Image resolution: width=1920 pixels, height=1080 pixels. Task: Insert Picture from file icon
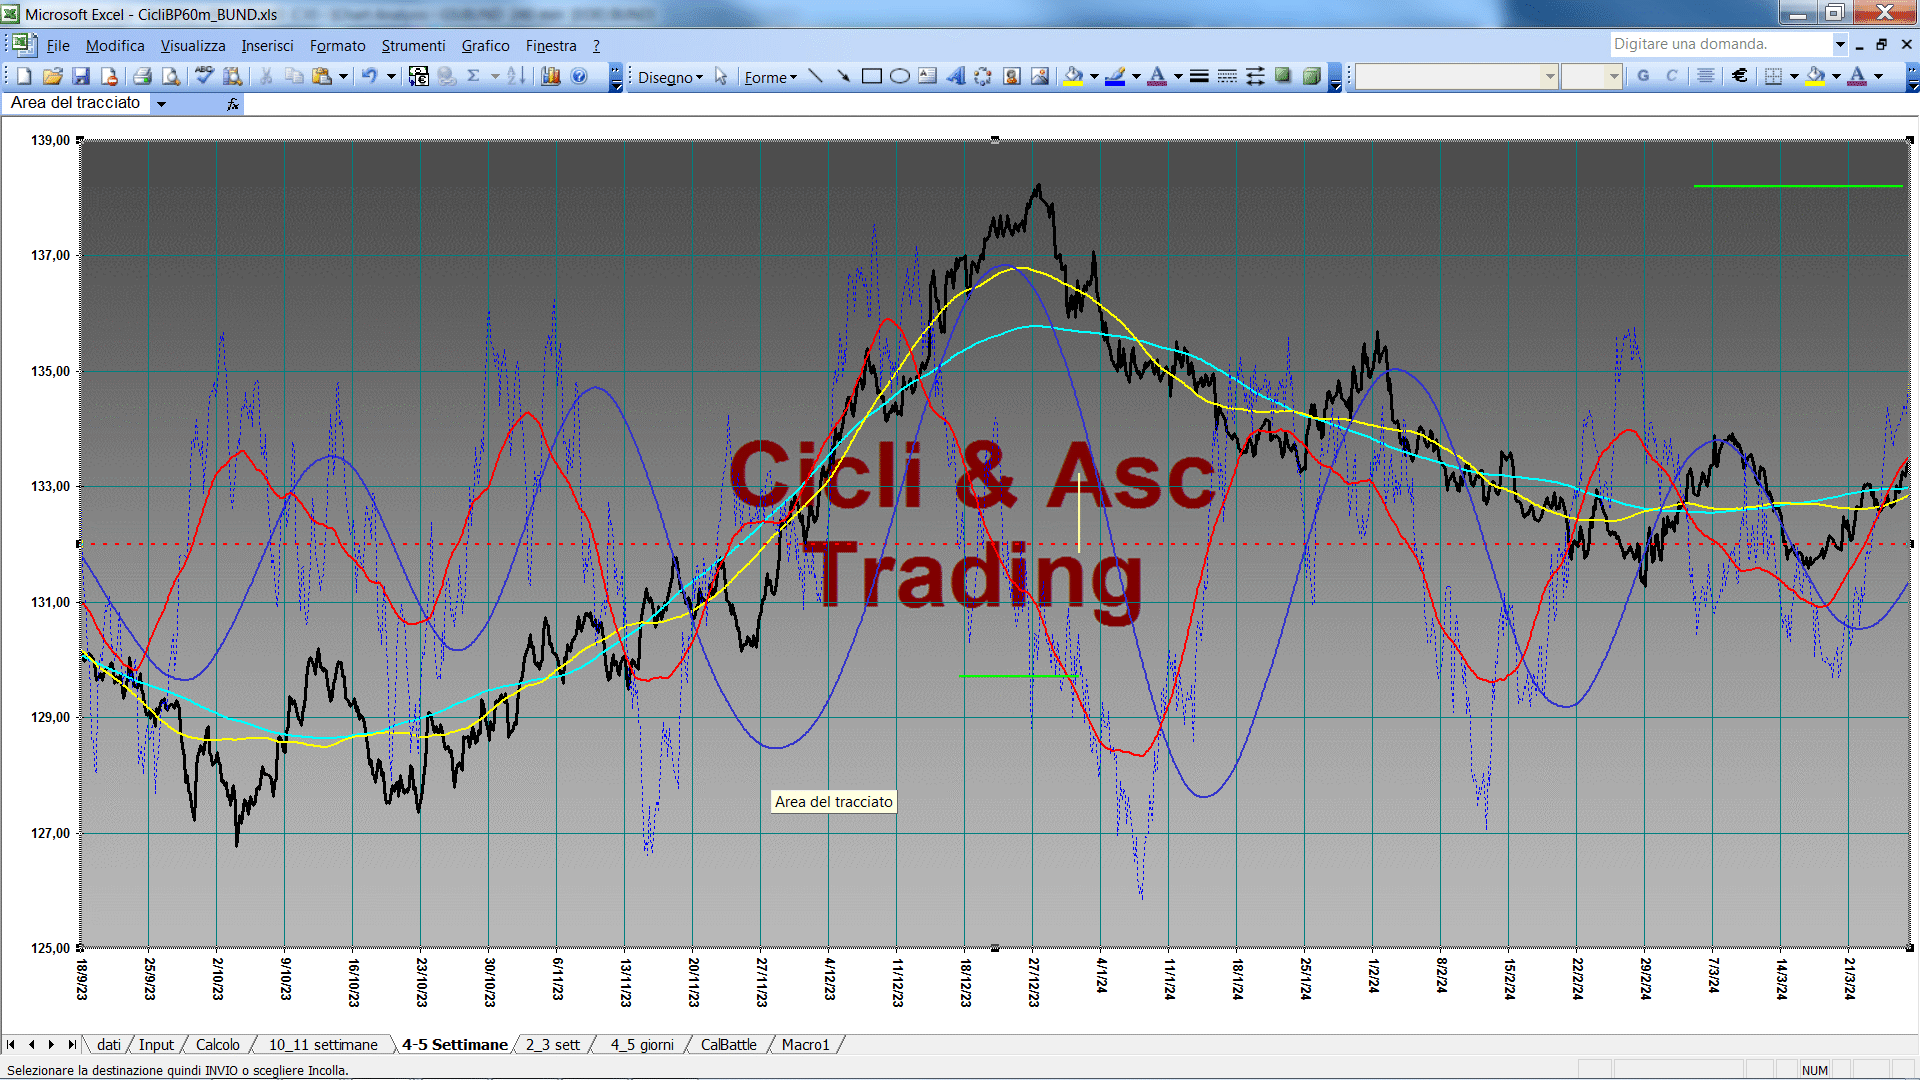coord(1040,77)
